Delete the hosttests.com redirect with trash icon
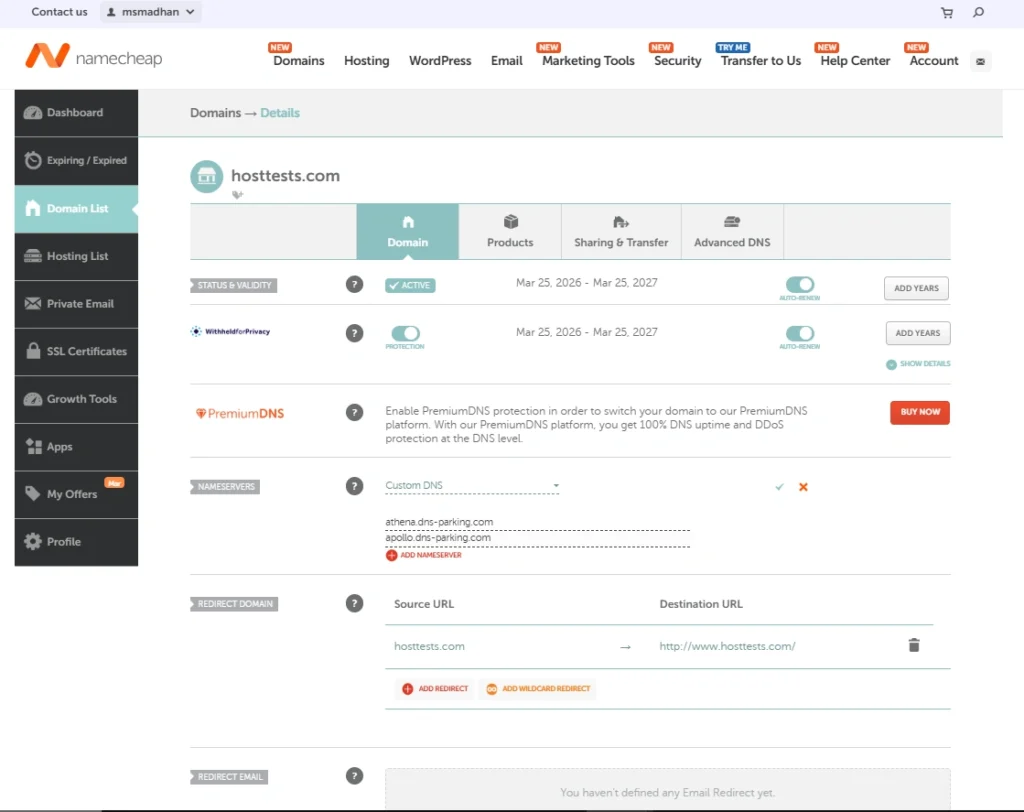Screen dimensions: 1024x812 (913, 646)
